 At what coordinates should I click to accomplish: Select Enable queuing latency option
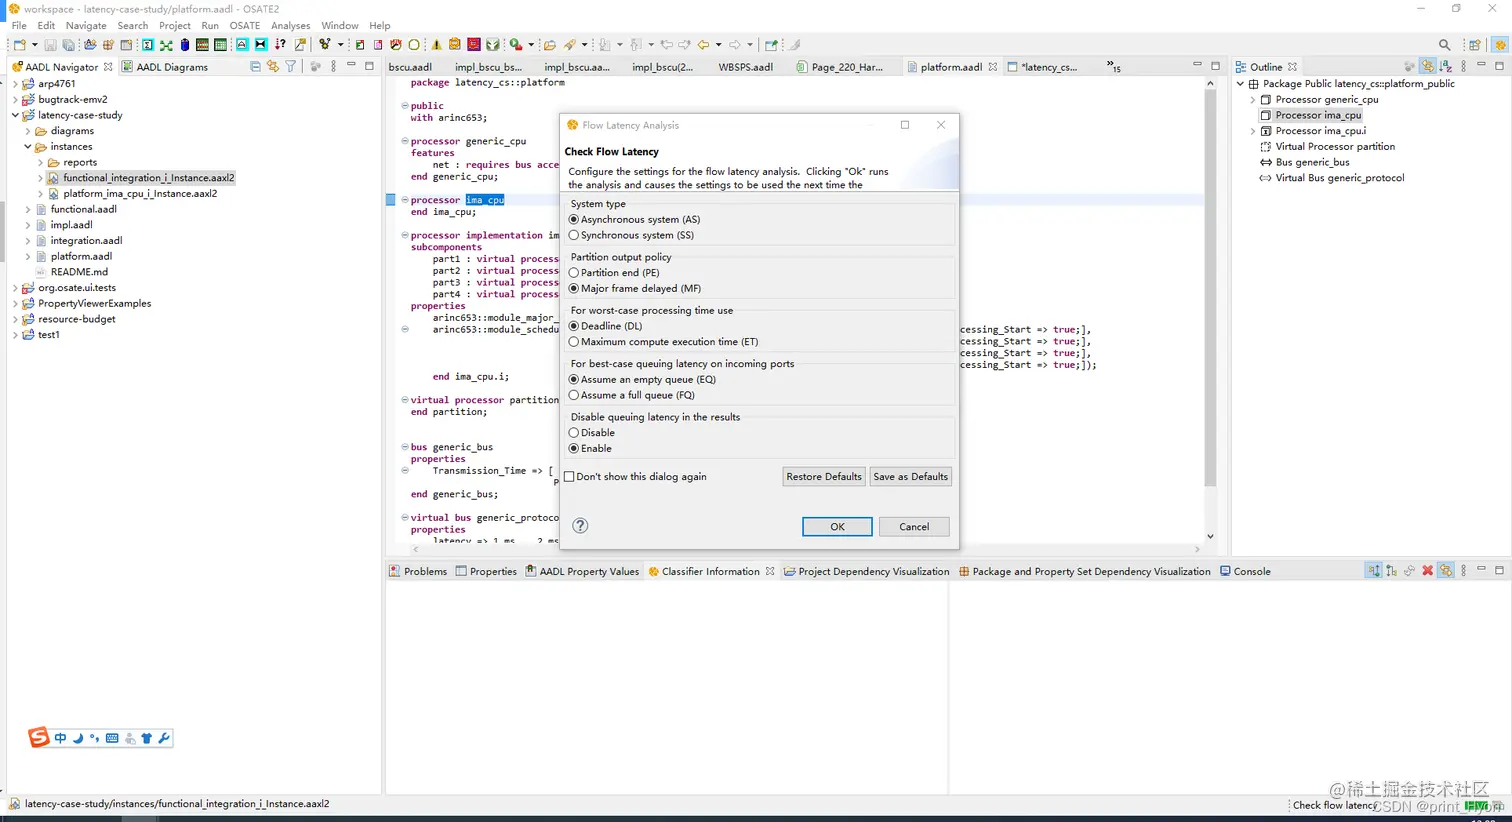point(590,448)
